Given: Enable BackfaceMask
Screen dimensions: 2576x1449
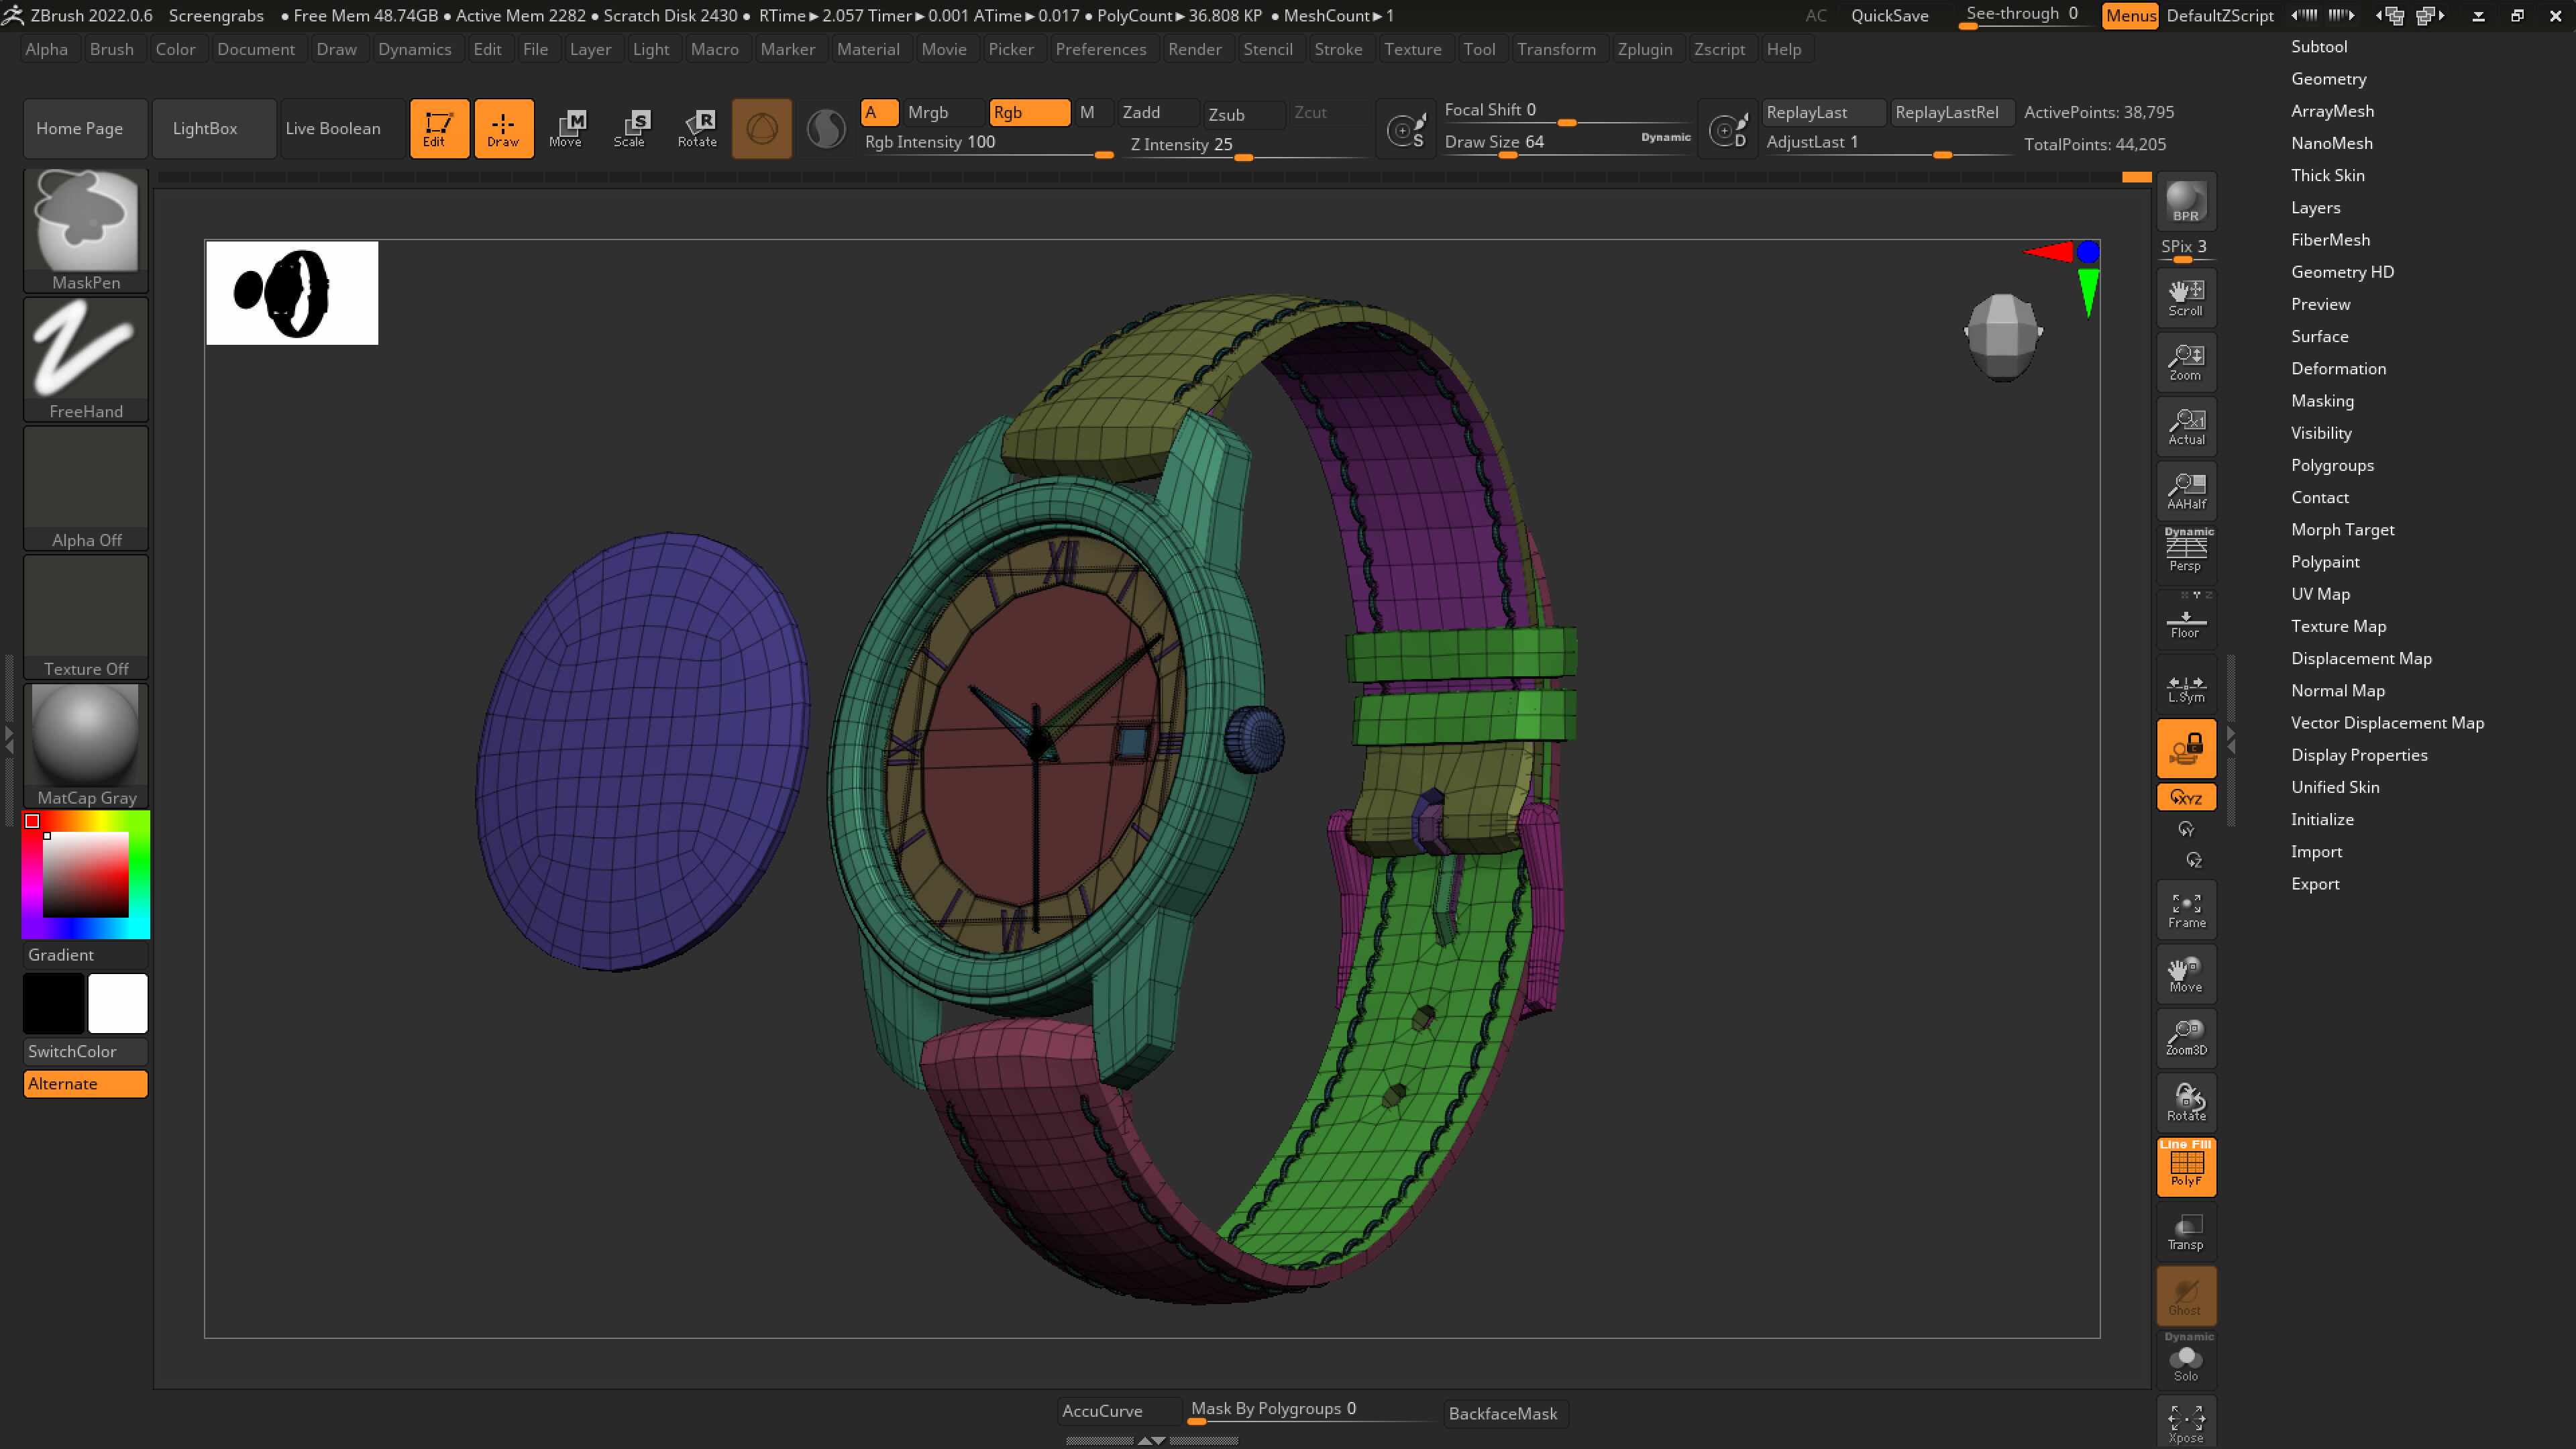Looking at the screenshot, I should pos(1503,1413).
